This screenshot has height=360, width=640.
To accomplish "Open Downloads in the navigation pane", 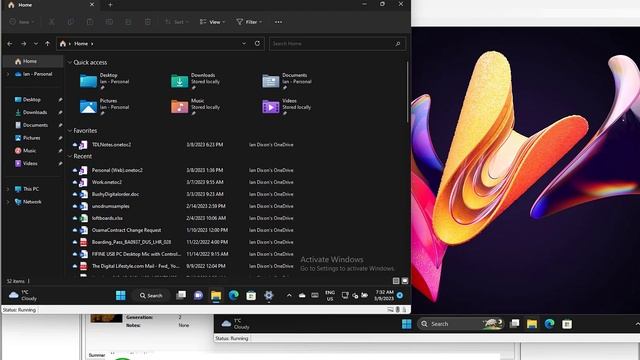I will pyautogui.click(x=35, y=112).
